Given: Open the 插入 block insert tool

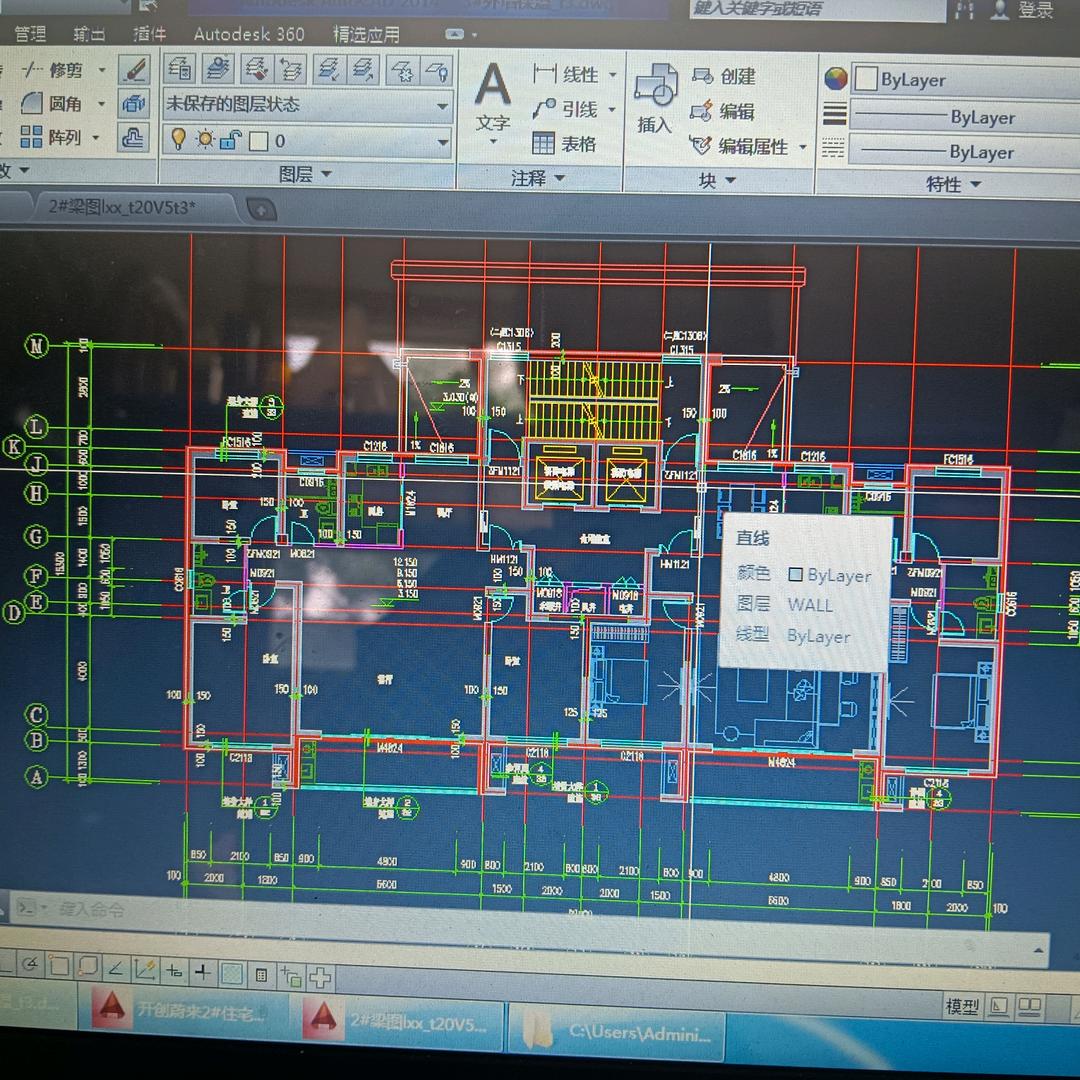Looking at the screenshot, I should (655, 98).
